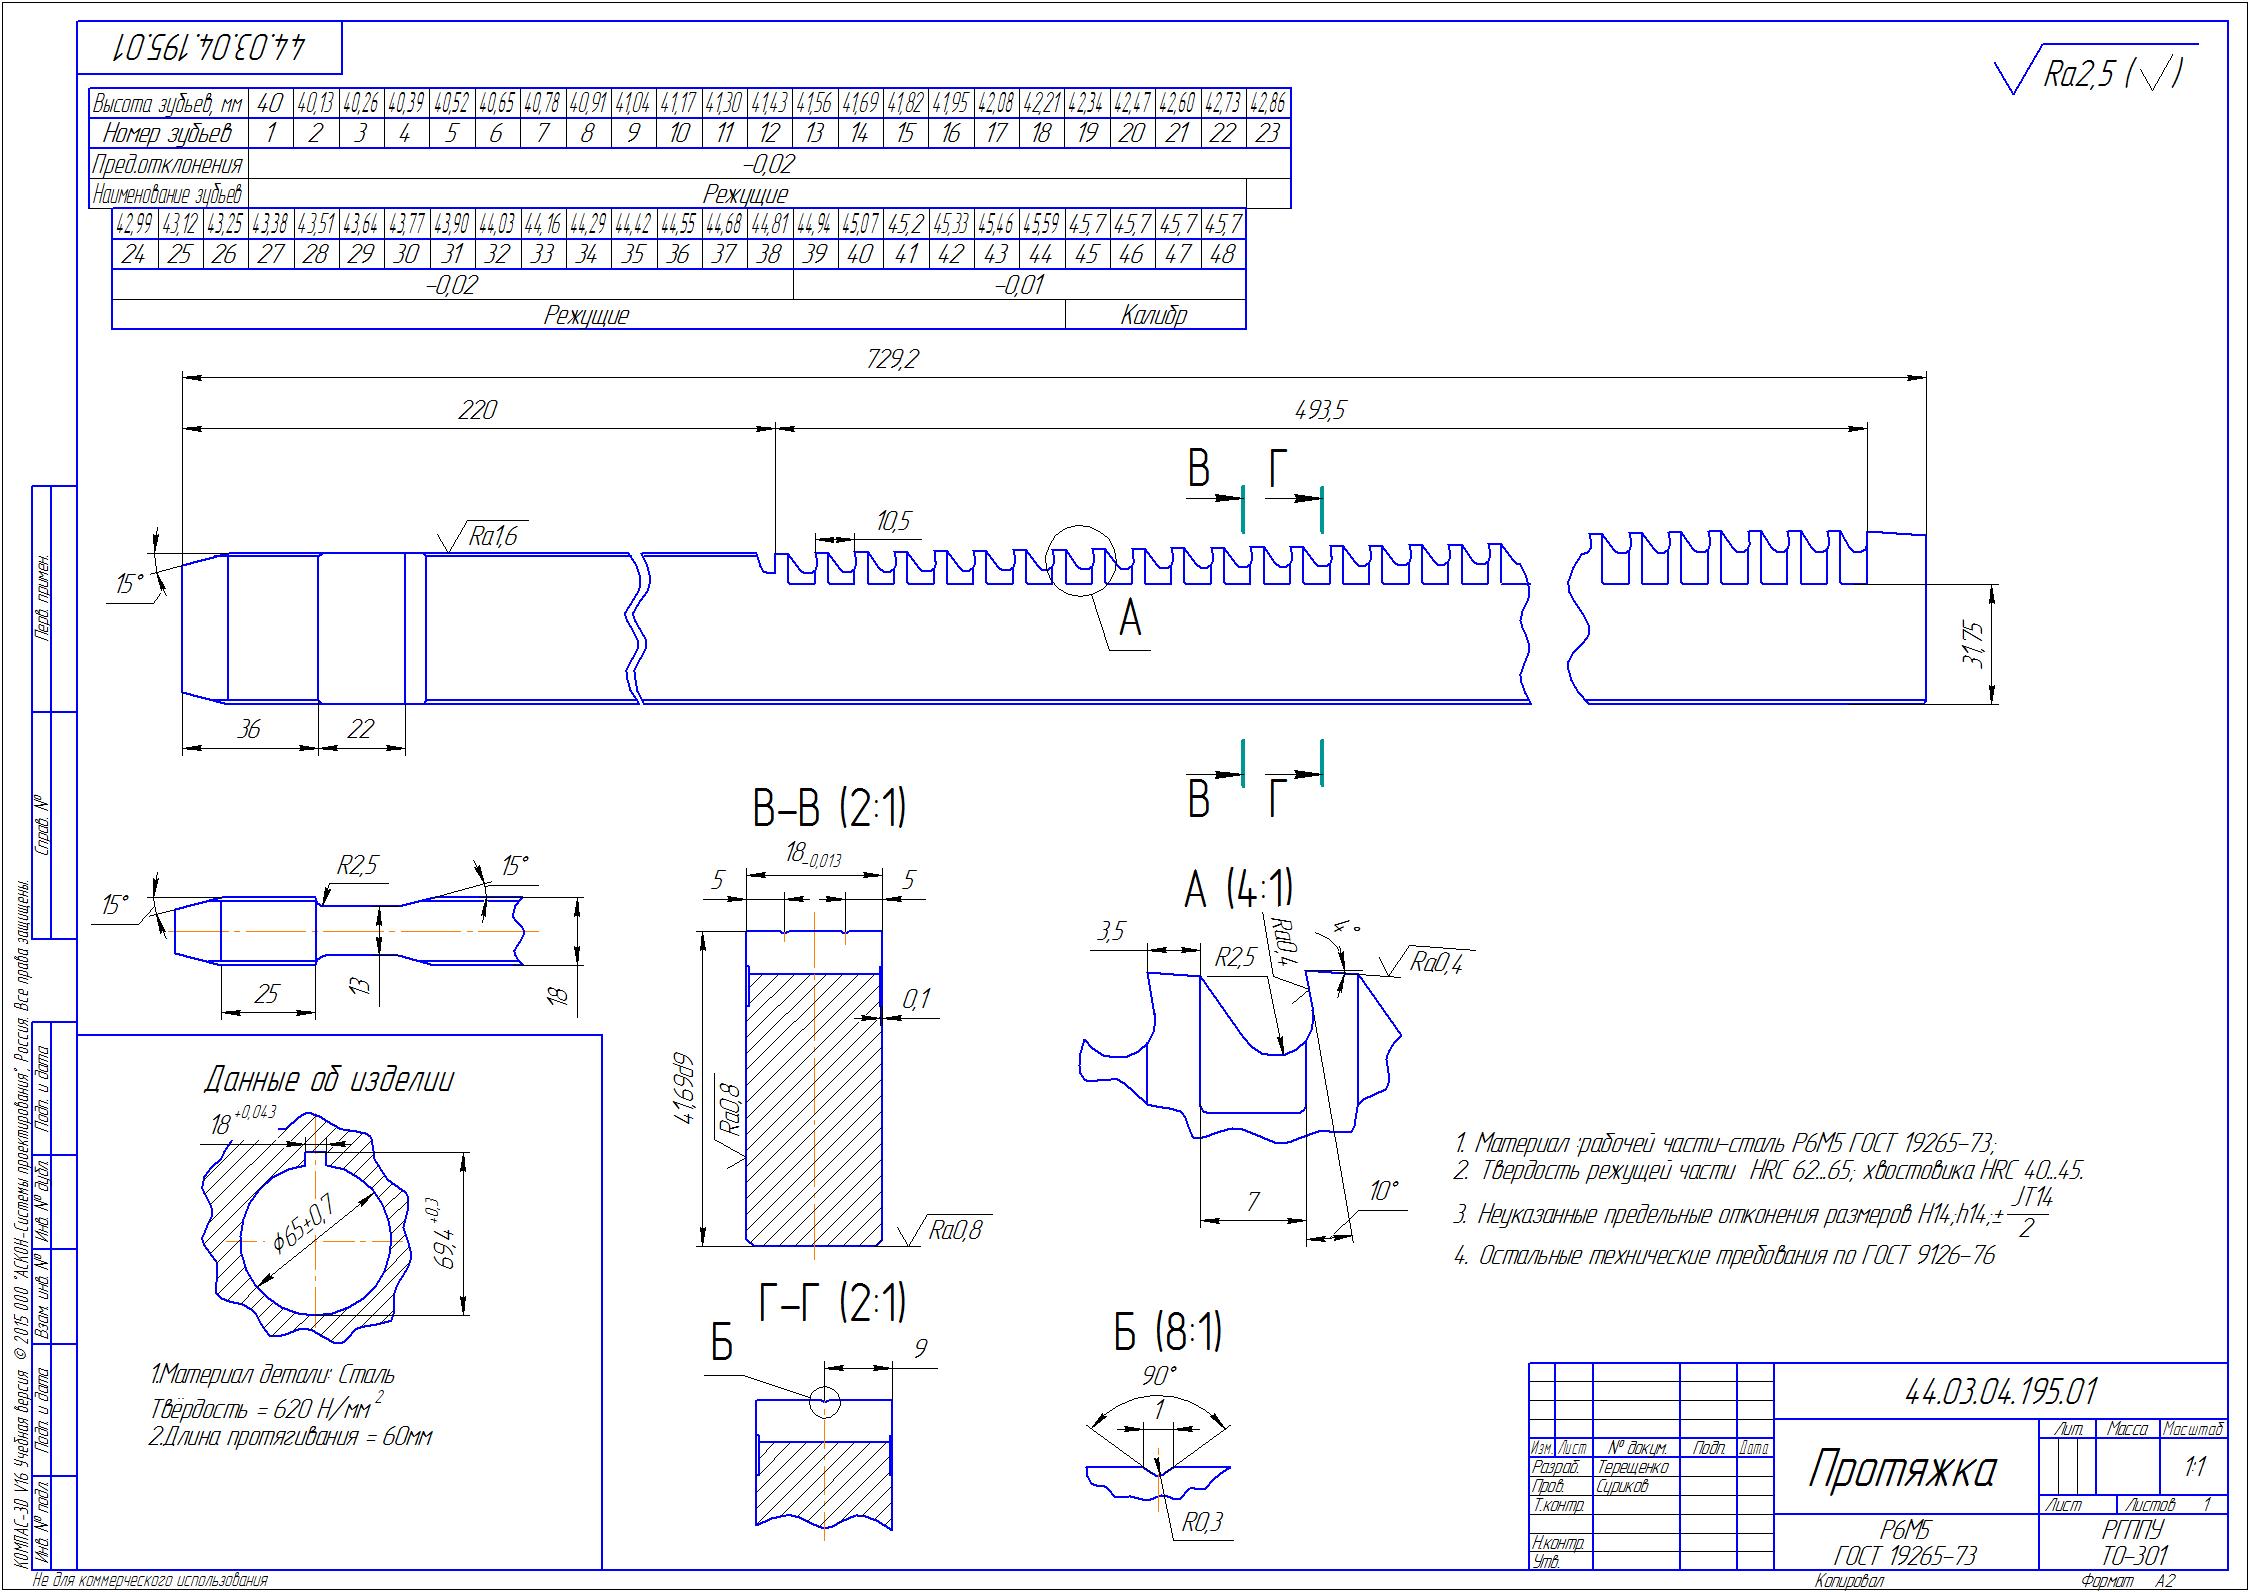Click the upside-down drawing number in the sheet corner
This screenshot has width=2249, height=1592.
(x=210, y=47)
